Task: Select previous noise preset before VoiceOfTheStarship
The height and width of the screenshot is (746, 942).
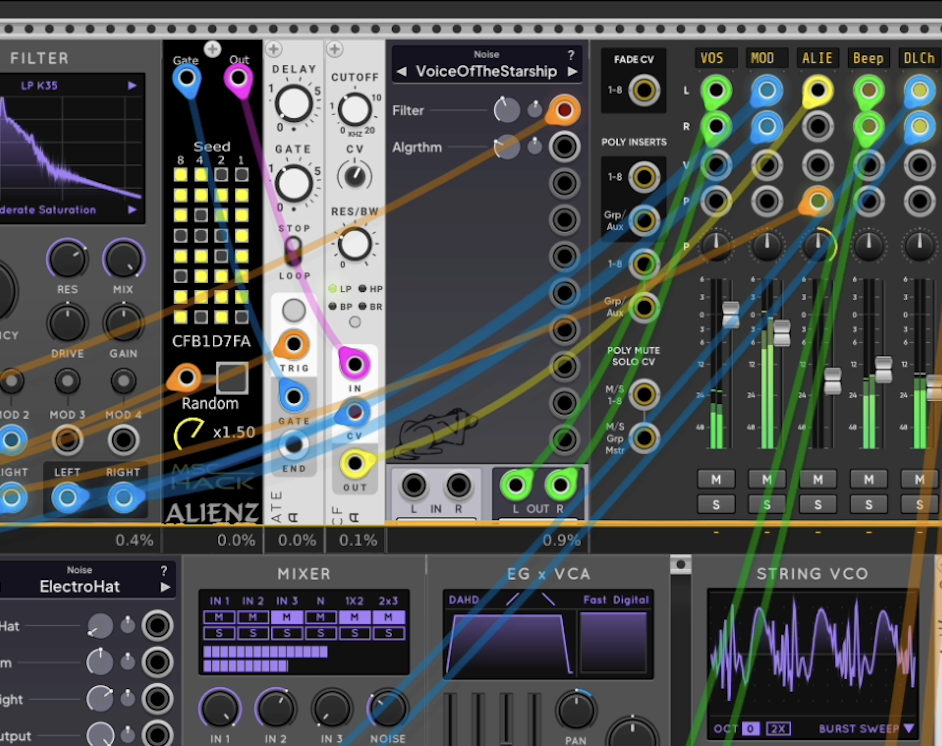Action: [x=401, y=71]
